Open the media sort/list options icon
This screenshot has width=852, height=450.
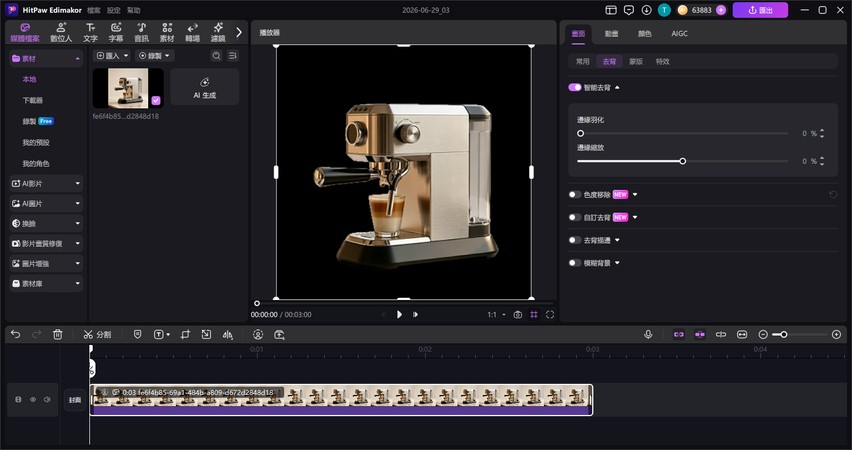(233, 55)
